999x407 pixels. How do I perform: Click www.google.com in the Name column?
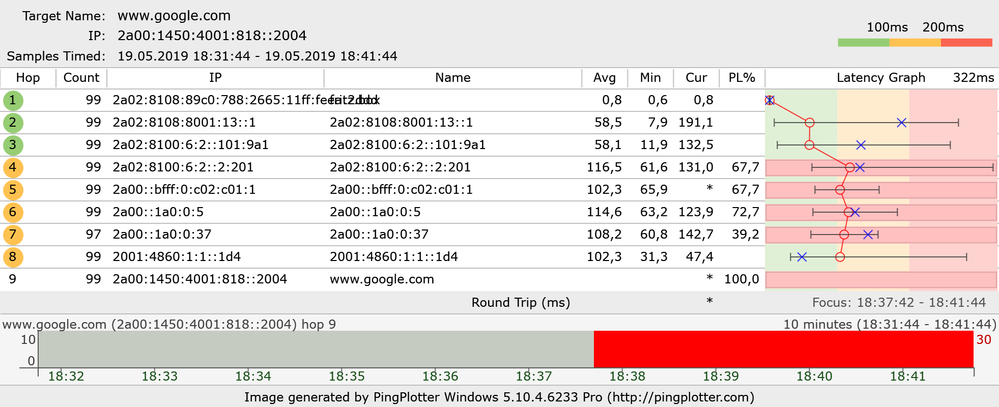(x=382, y=279)
